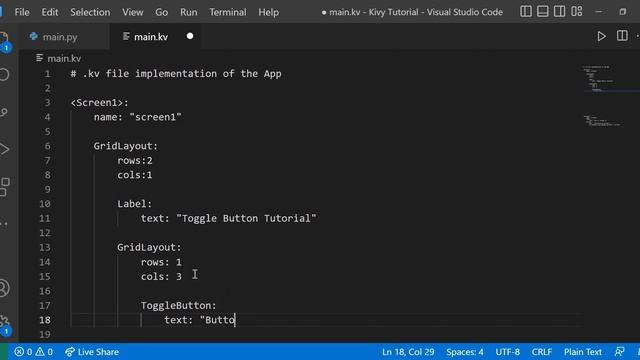Click the "Toggle Button Tutorial" text line
The width and height of the screenshot is (640, 360).
coord(229,218)
